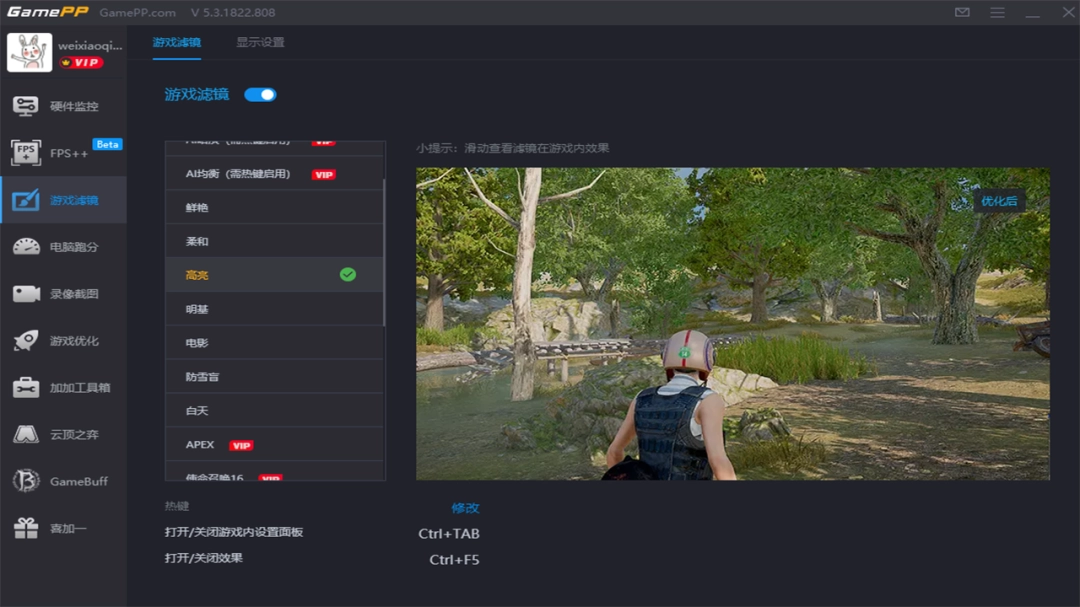Switch to the 显示设置 tab
This screenshot has width=1080, height=607.
coord(260,43)
